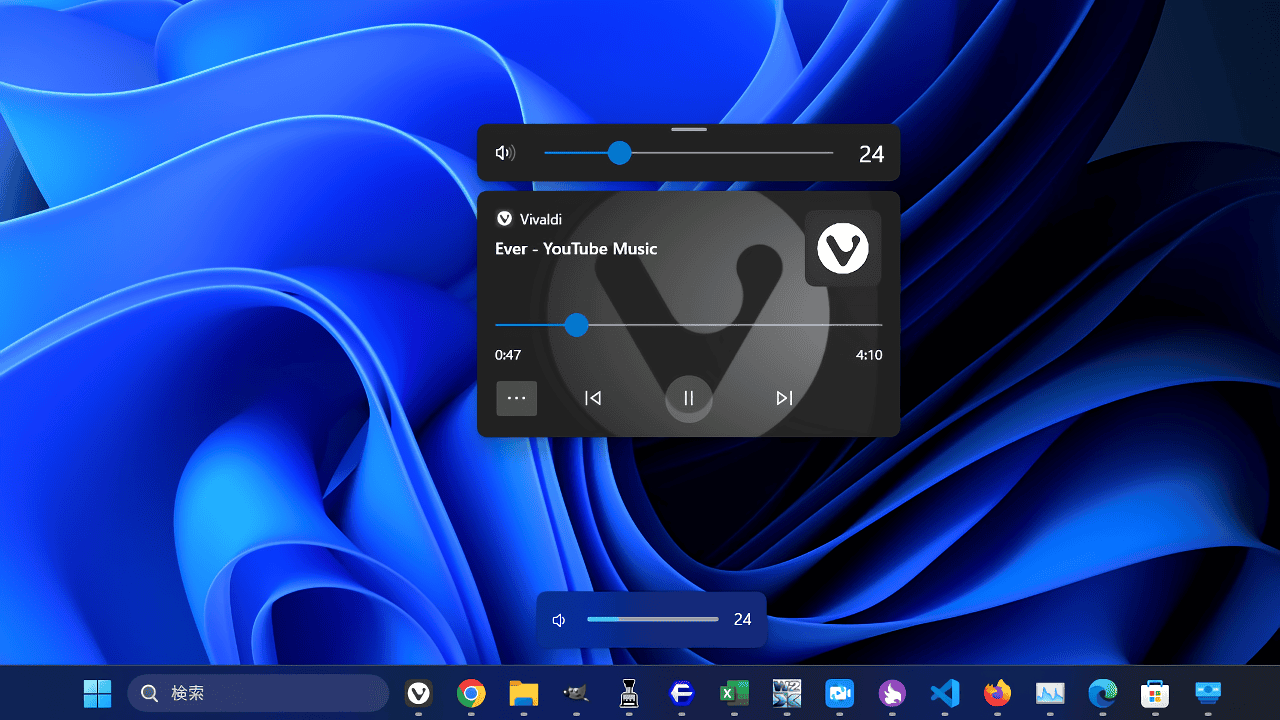Click the elapsed time 0:47
The image size is (1280, 720).
(x=508, y=355)
